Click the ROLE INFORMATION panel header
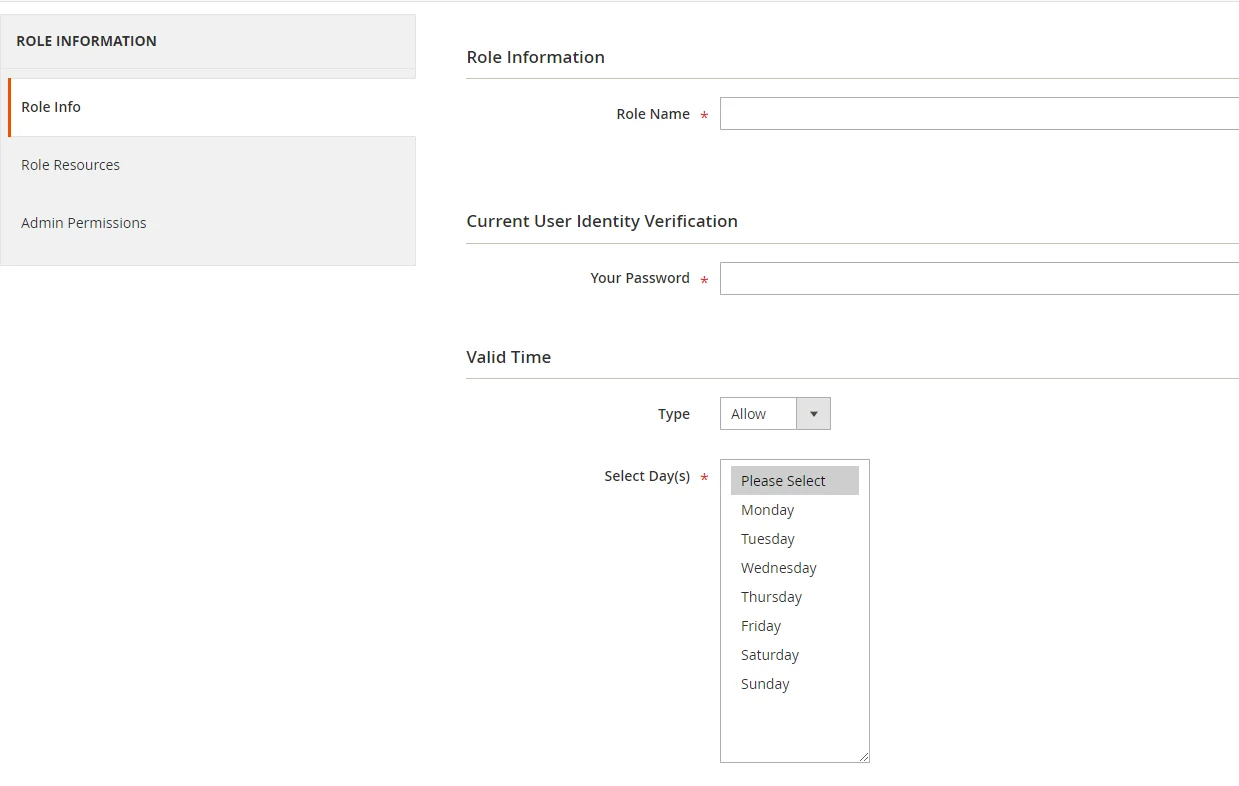 (x=87, y=41)
